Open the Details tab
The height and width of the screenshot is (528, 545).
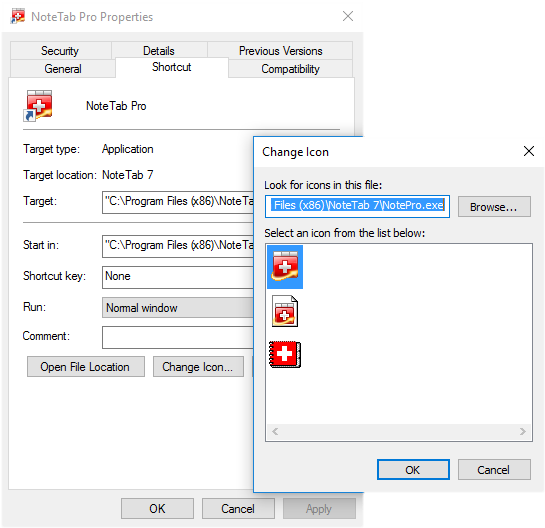[159, 51]
